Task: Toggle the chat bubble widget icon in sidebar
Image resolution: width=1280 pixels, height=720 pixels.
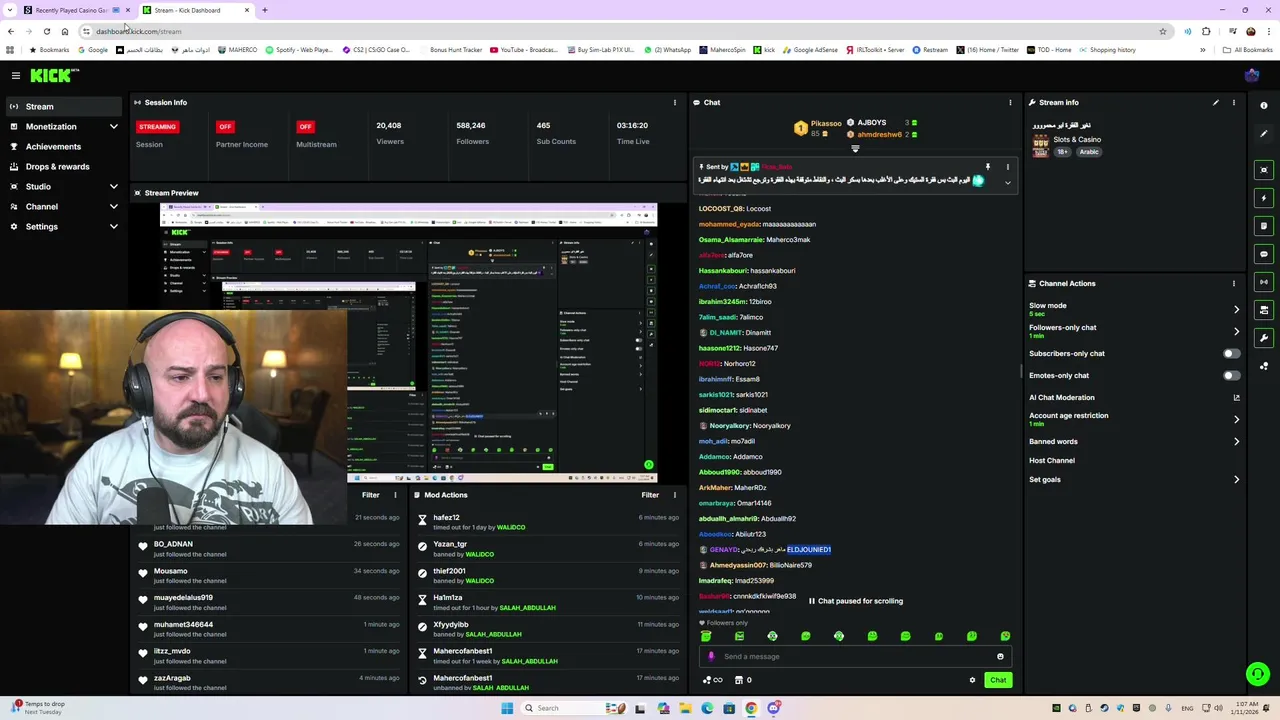Action: [x=1264, y=254]
